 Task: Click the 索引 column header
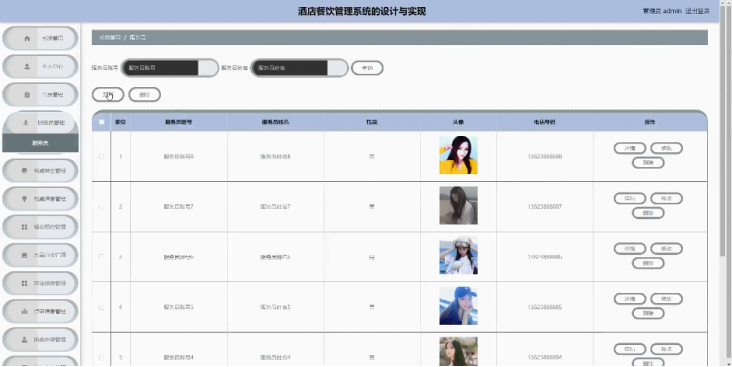(120, 122)
